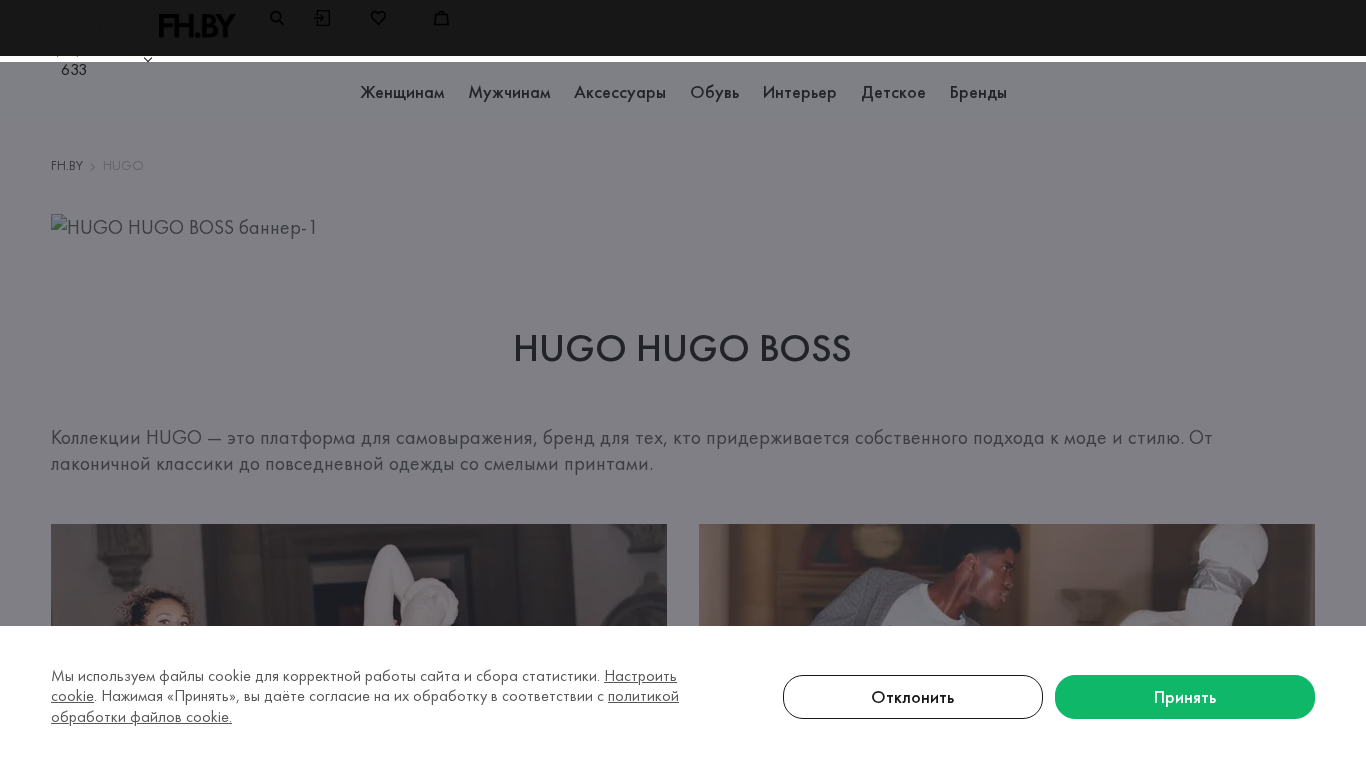Select Аксессуары in navigation

coord(620,93)
